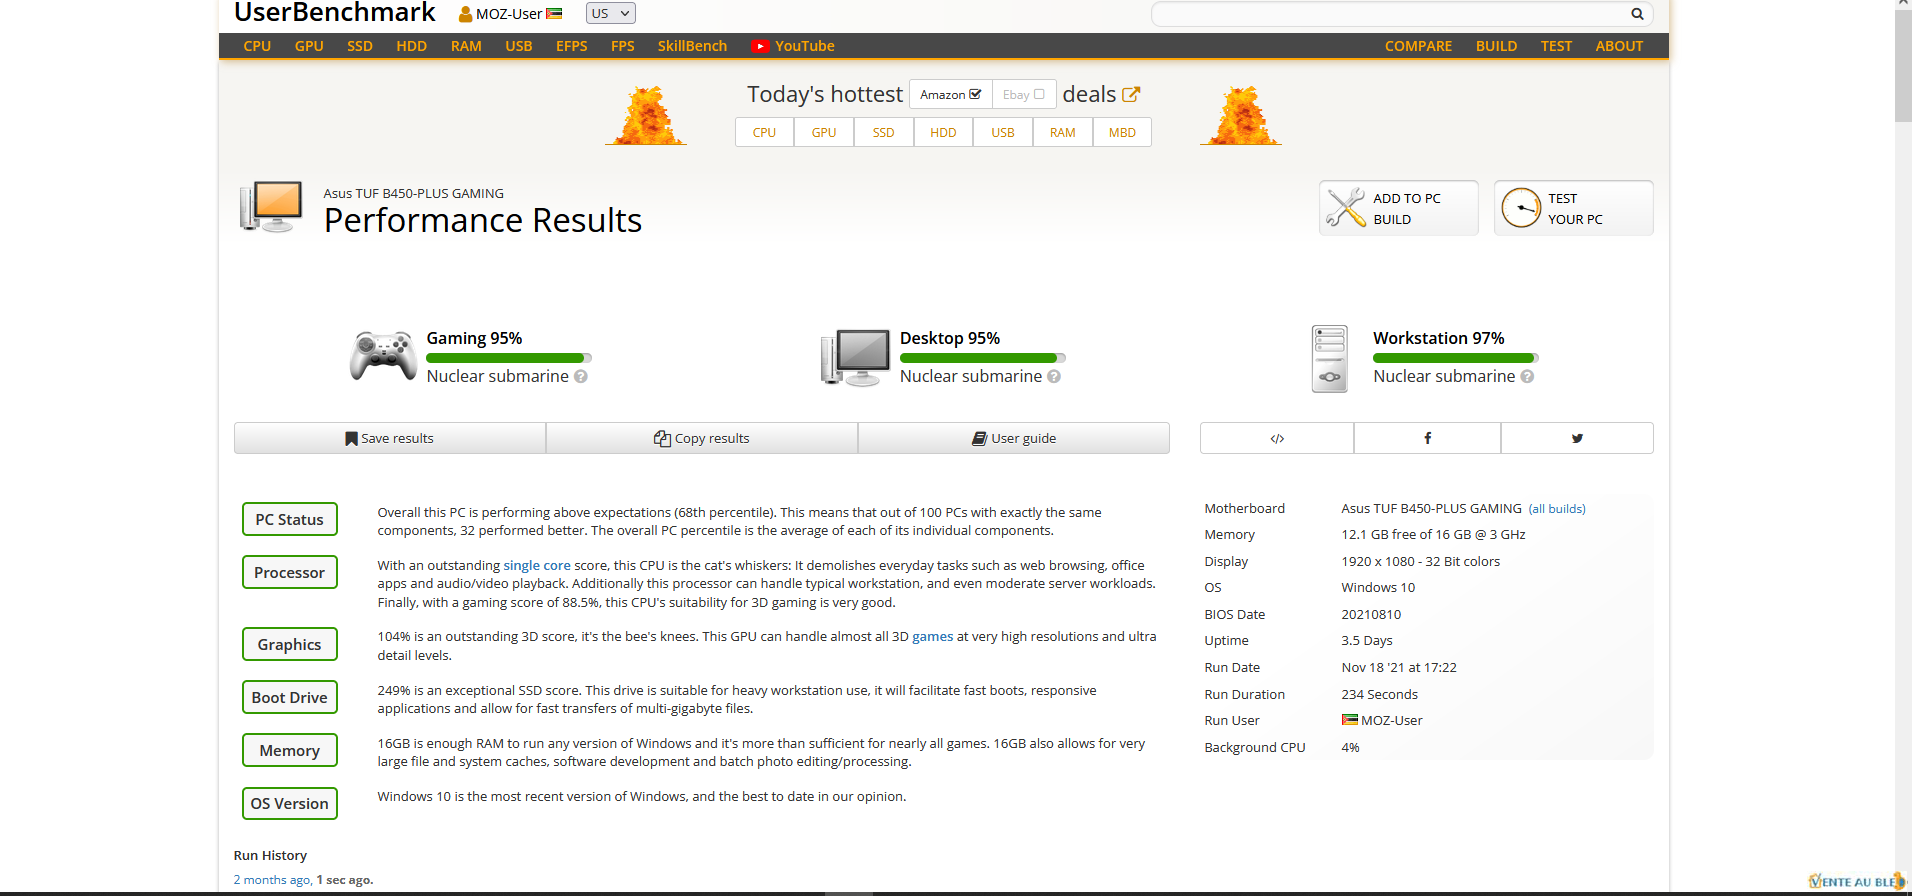Open COMPARE in navbar
The height and width of the screenshot is (896, 1912).
pos(1418,46)
